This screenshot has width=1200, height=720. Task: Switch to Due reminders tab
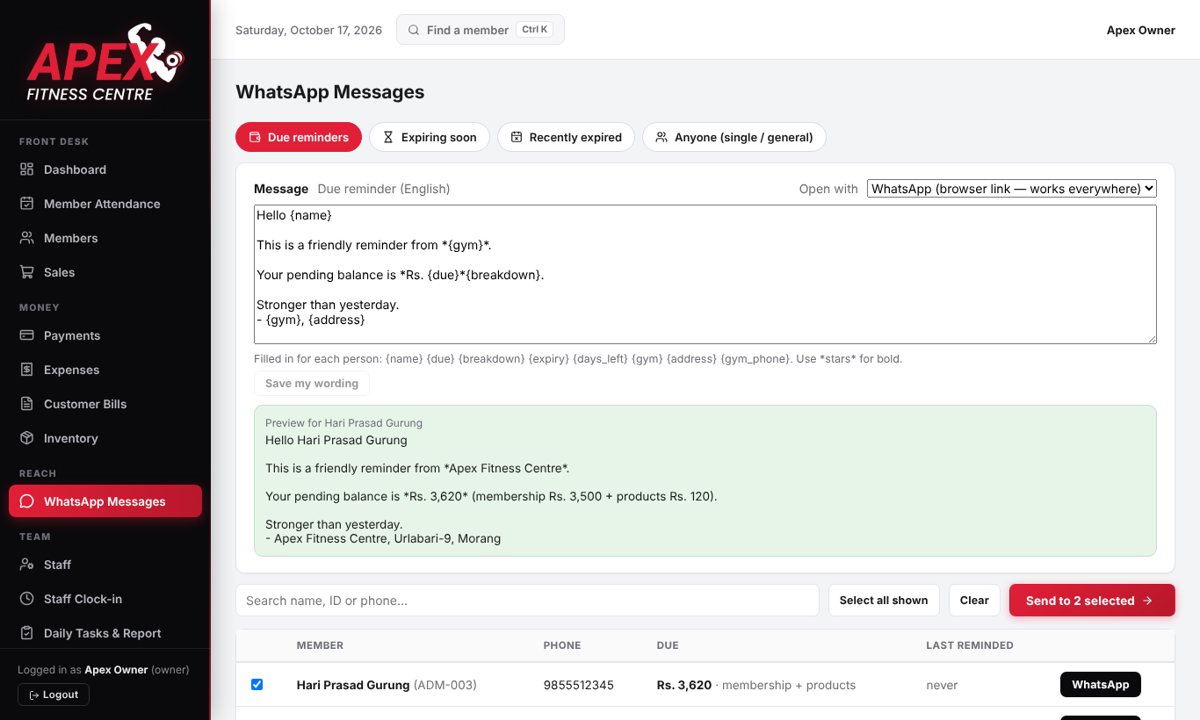coord(299,137)
